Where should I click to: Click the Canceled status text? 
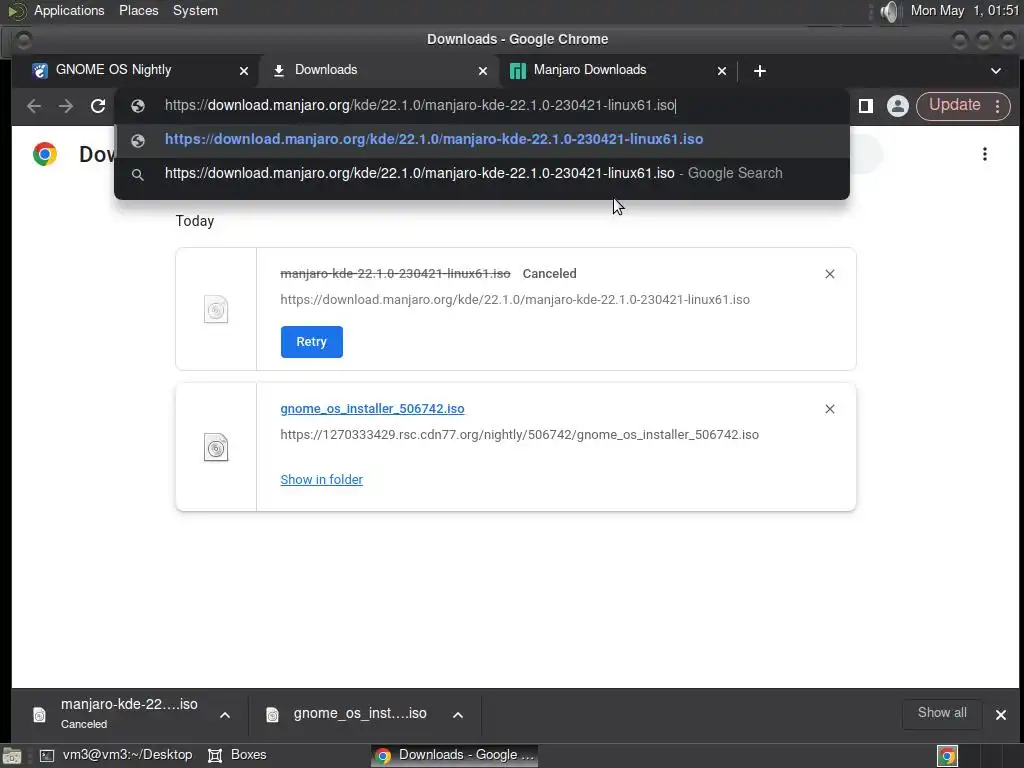coord(549,274)
